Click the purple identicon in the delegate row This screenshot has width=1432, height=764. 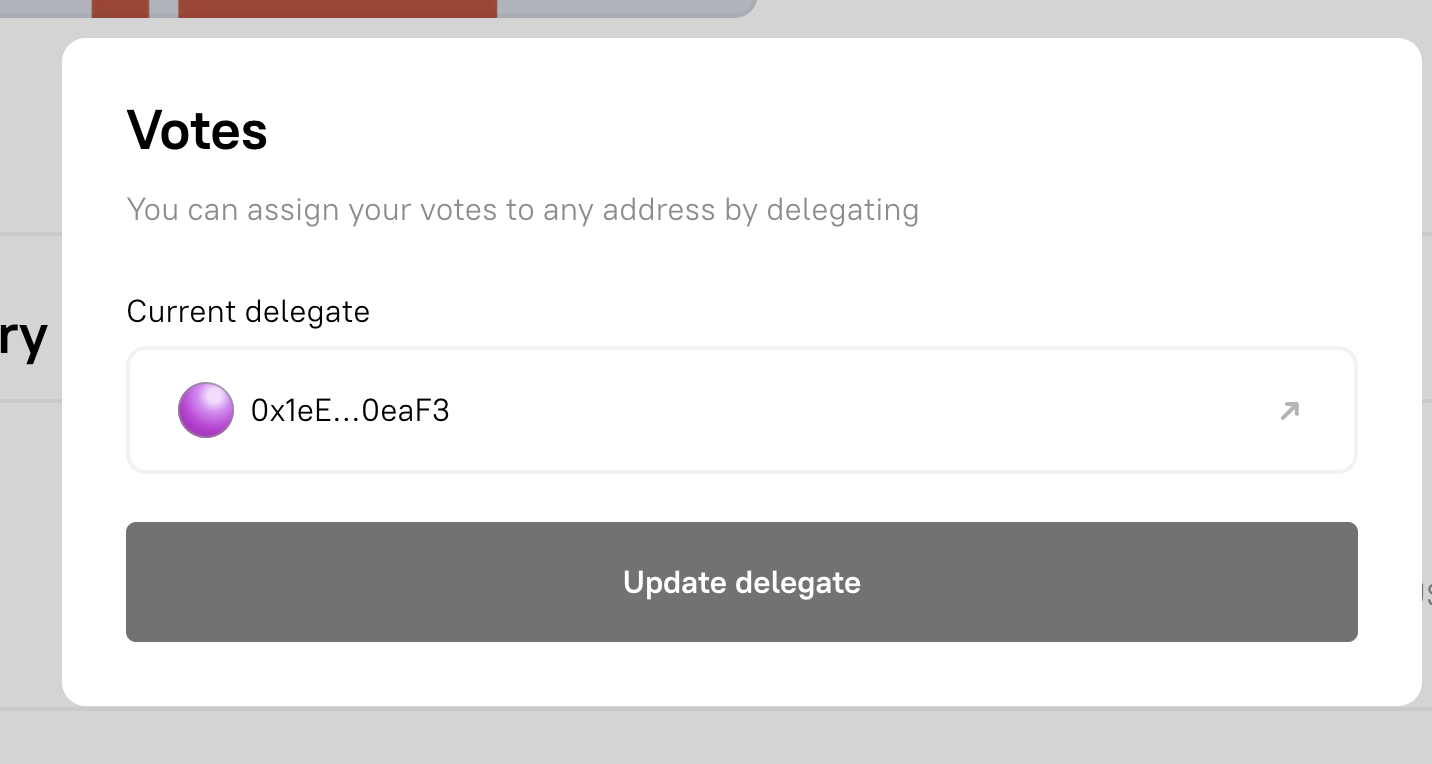[x=205, y=410]
